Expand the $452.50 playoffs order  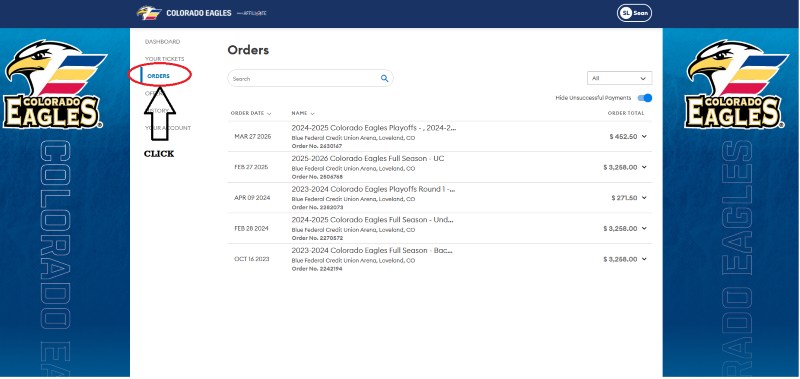(644, 136)
